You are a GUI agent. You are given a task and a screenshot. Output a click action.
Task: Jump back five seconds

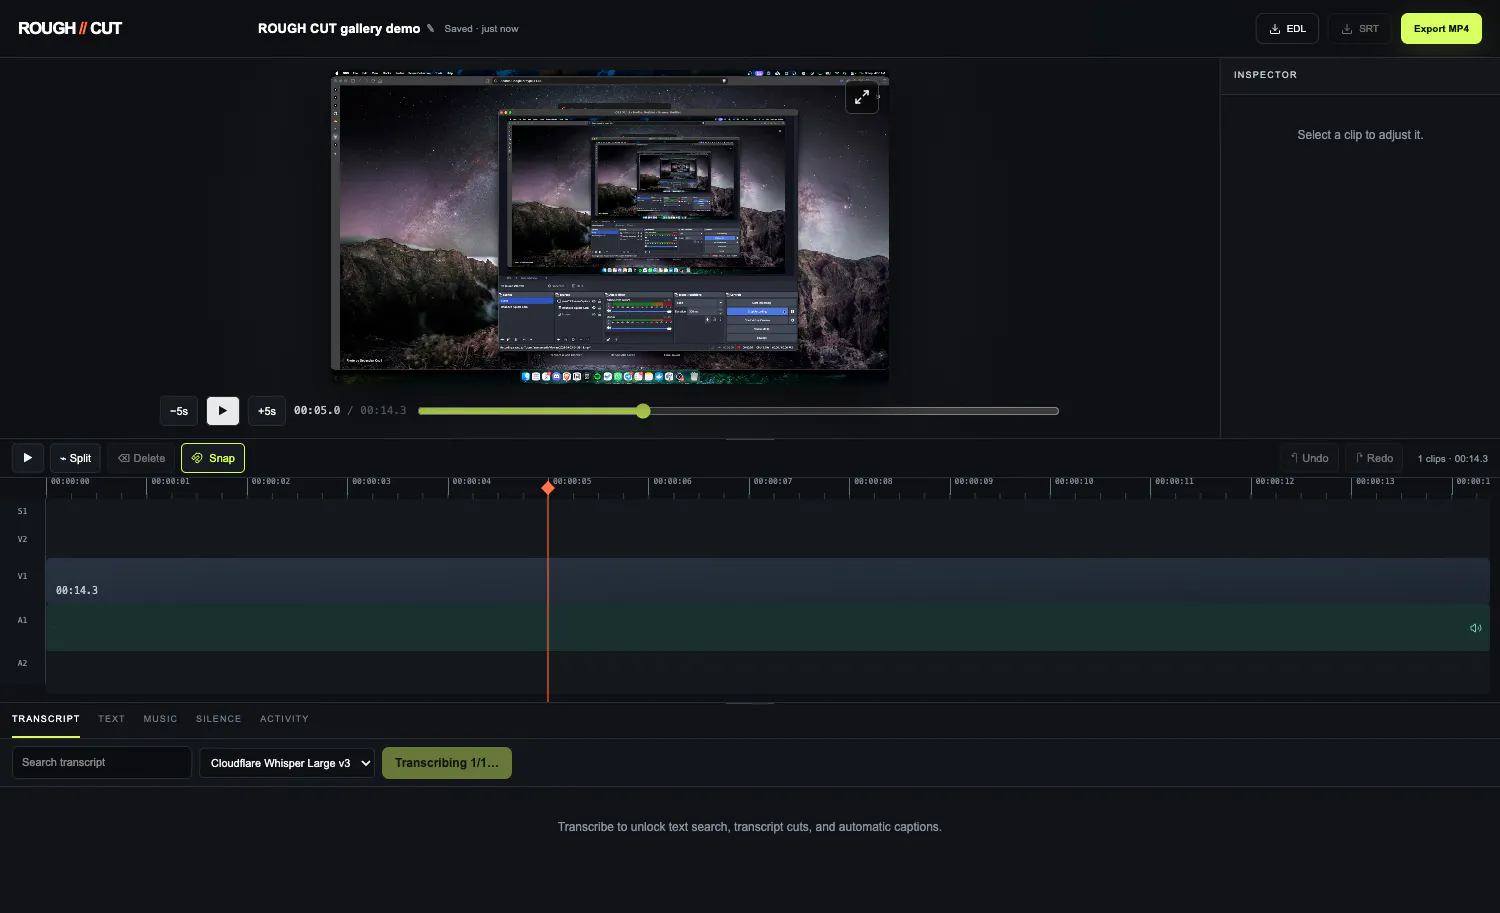click(179, 411)
